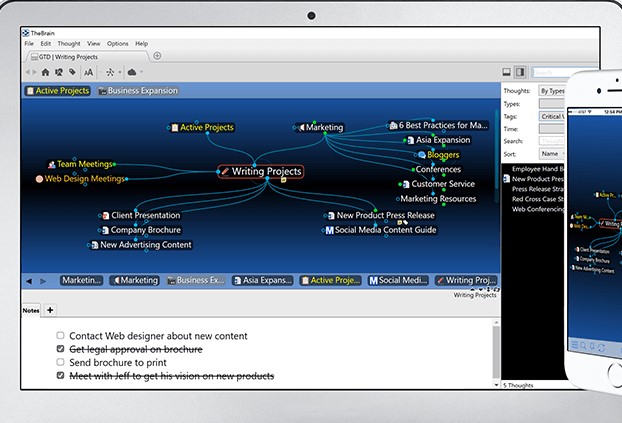Image resolution: width=622 pixels, height=423 pixels.
Task: Select Company Brochure thought
Action: pos(142,230)
